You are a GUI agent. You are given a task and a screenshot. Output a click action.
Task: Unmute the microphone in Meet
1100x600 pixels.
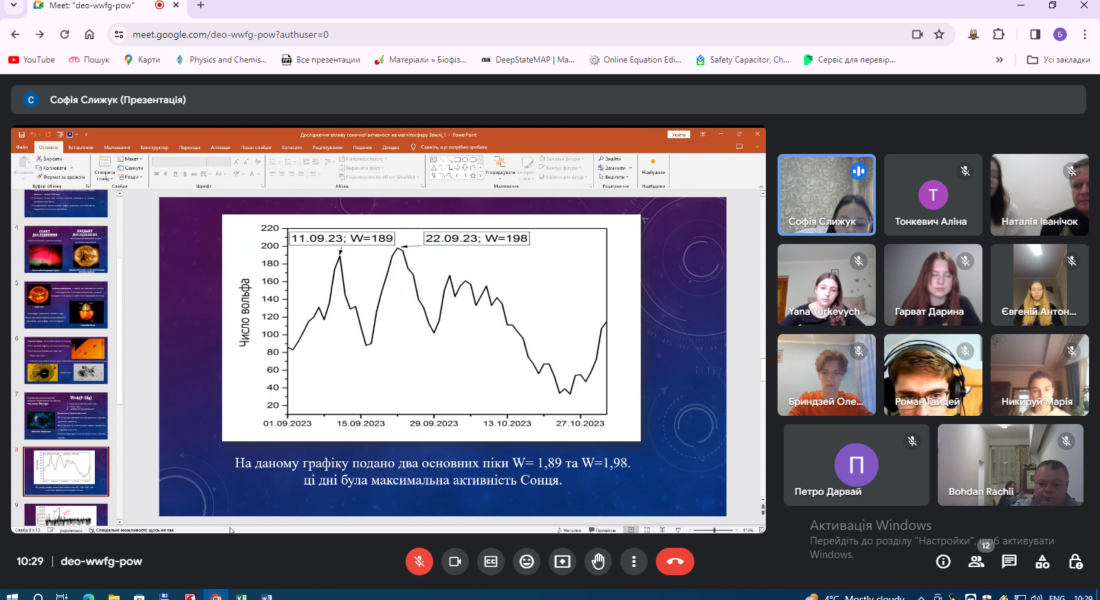pyautogui.click(x=419, y=561)
